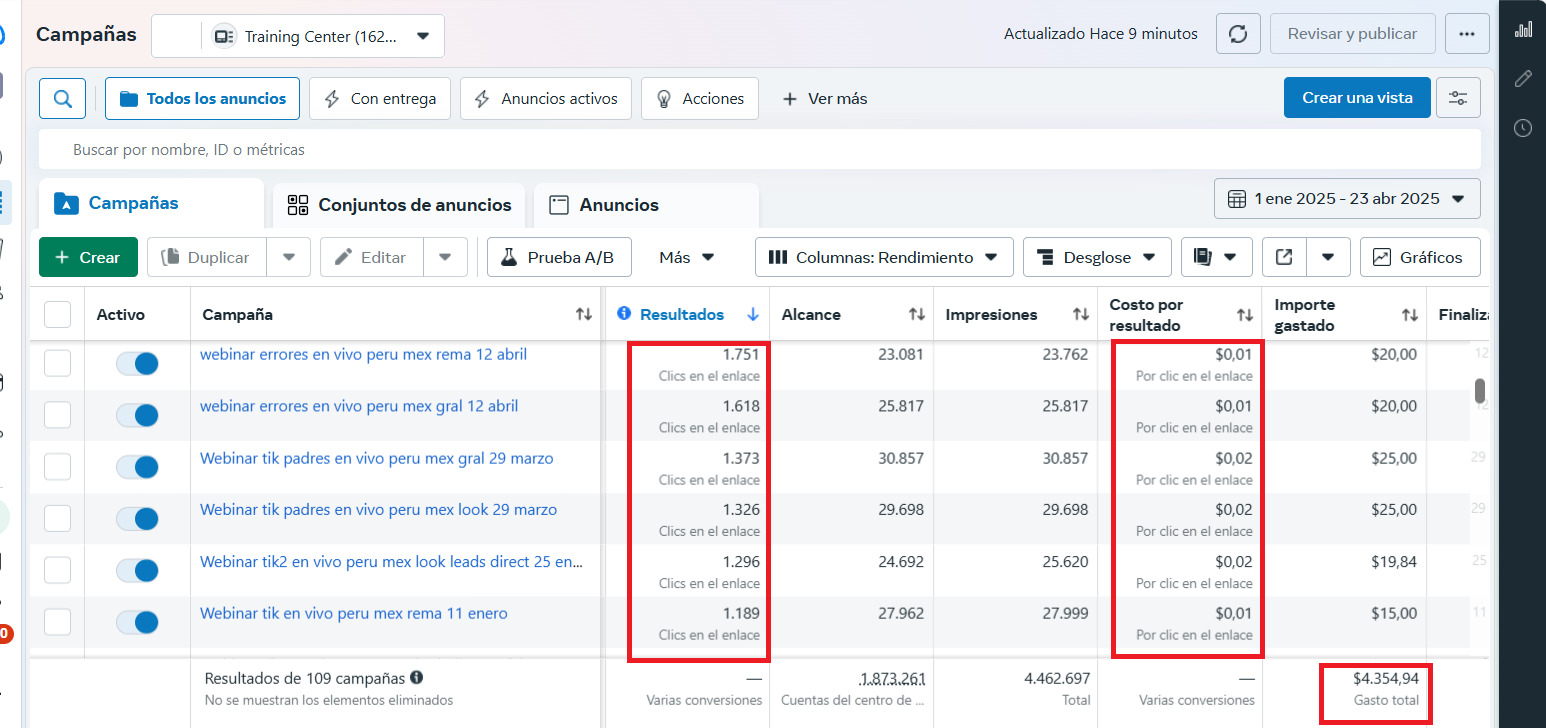This screenshot has height=728, width=1546.
Task: Click the refresh data icon
Action: click(x=1238, y=34)
